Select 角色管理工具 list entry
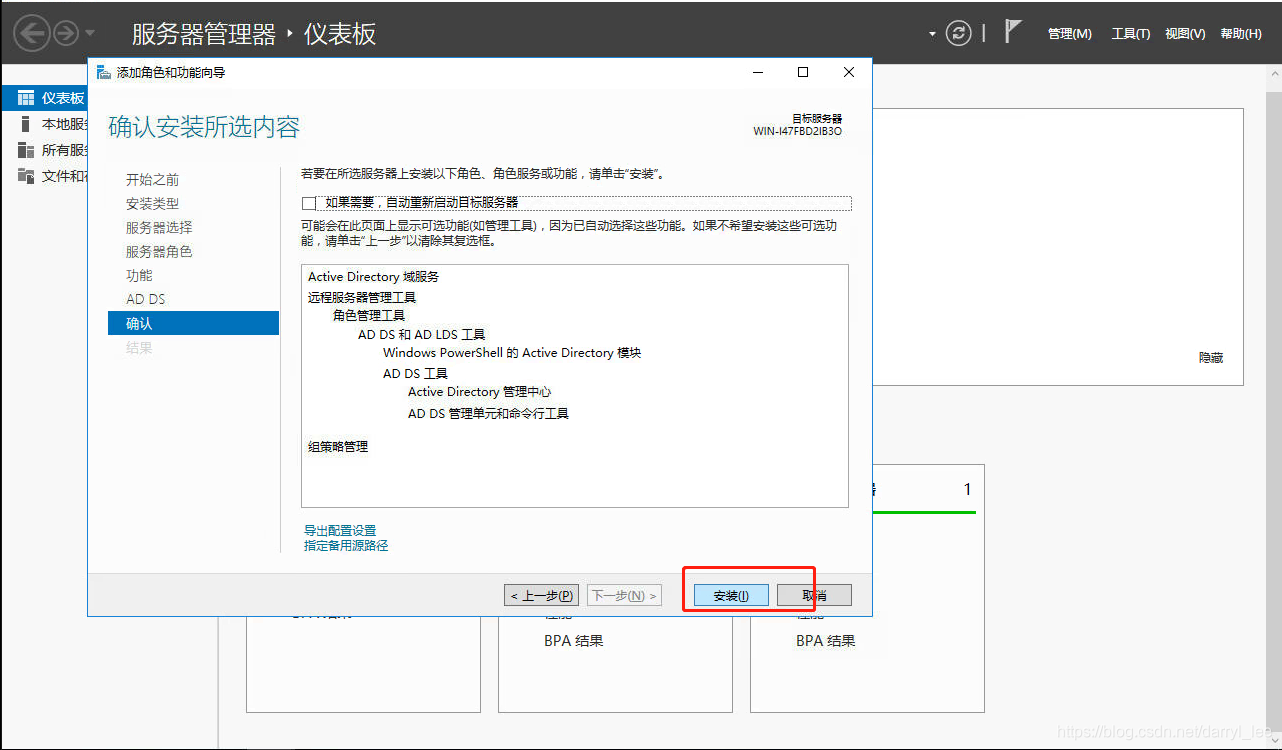This screenshot has height=750, width=1282. pos(369,315)
